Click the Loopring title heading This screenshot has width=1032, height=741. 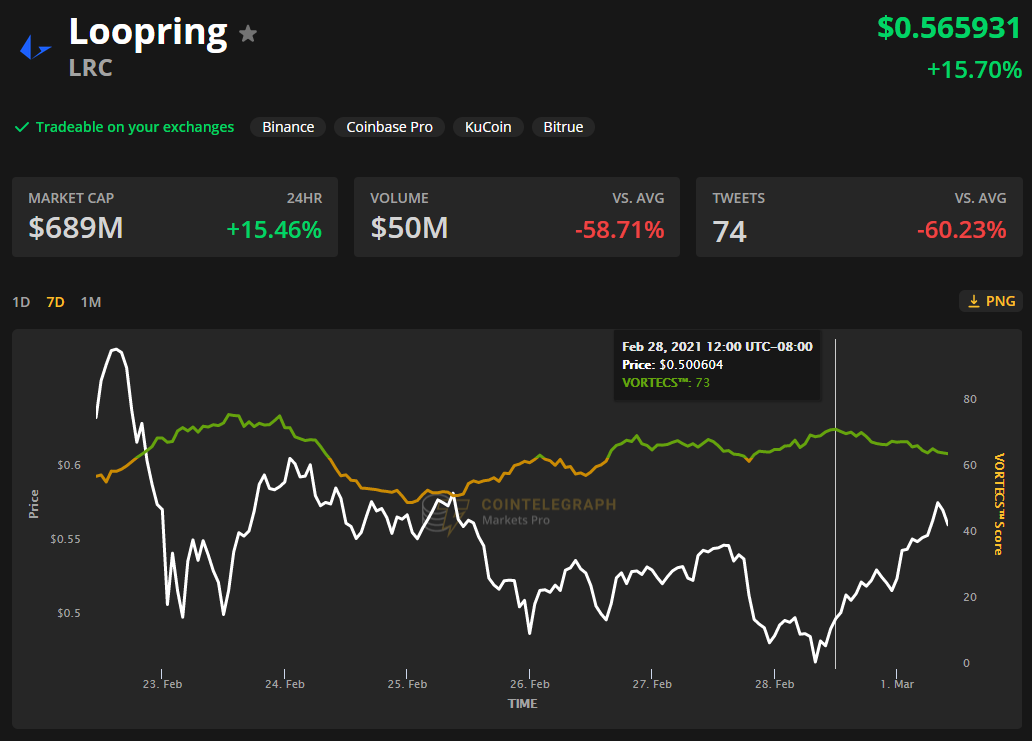pyautogui.click(x=148, y=32)
